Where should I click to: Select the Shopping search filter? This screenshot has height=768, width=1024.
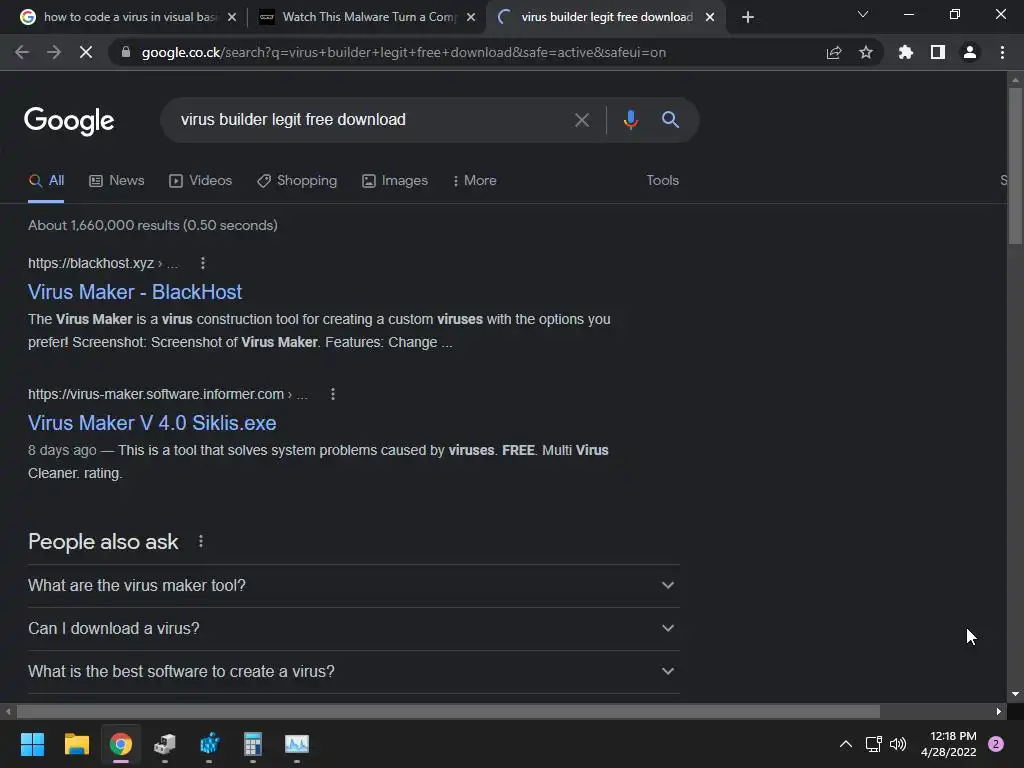point(297,181)
